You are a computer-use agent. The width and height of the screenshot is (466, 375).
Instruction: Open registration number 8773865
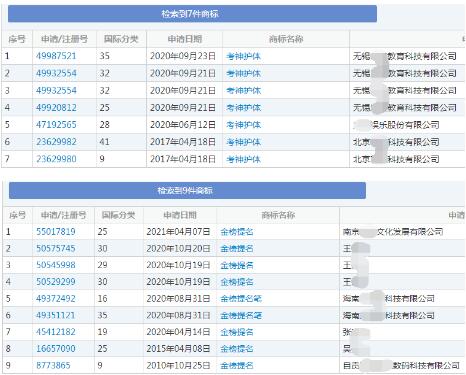click(53, 365)
